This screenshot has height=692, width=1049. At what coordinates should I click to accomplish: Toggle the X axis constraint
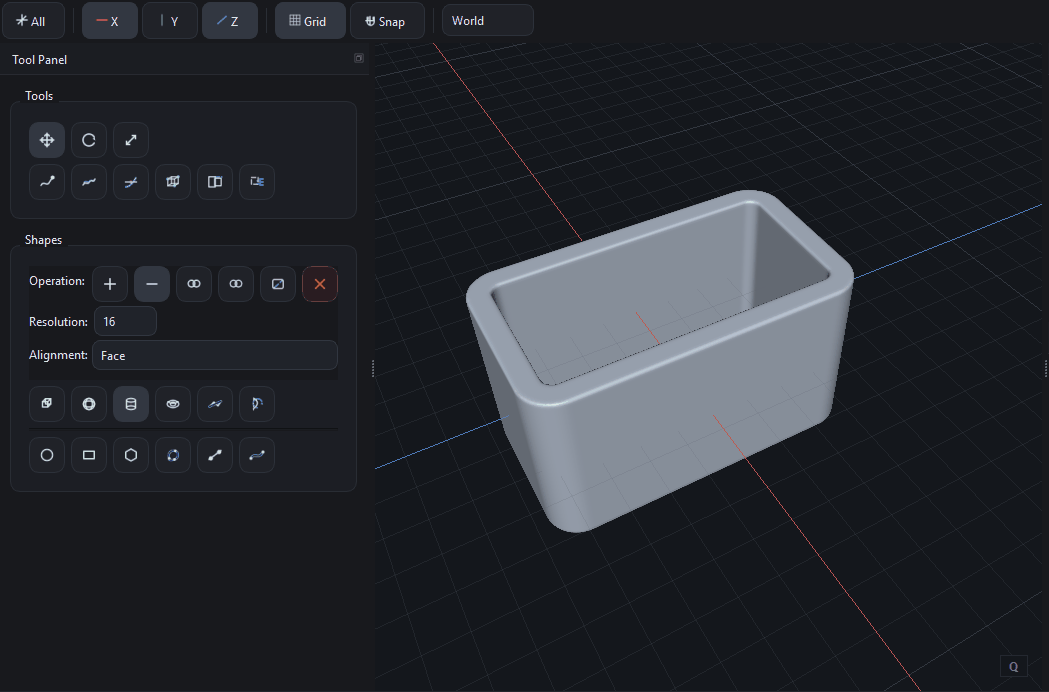pyautogui.click(x=110, y=21)
